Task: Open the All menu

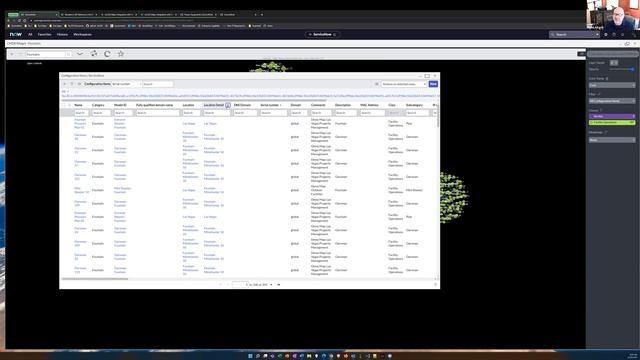Action: coord(30,35)
